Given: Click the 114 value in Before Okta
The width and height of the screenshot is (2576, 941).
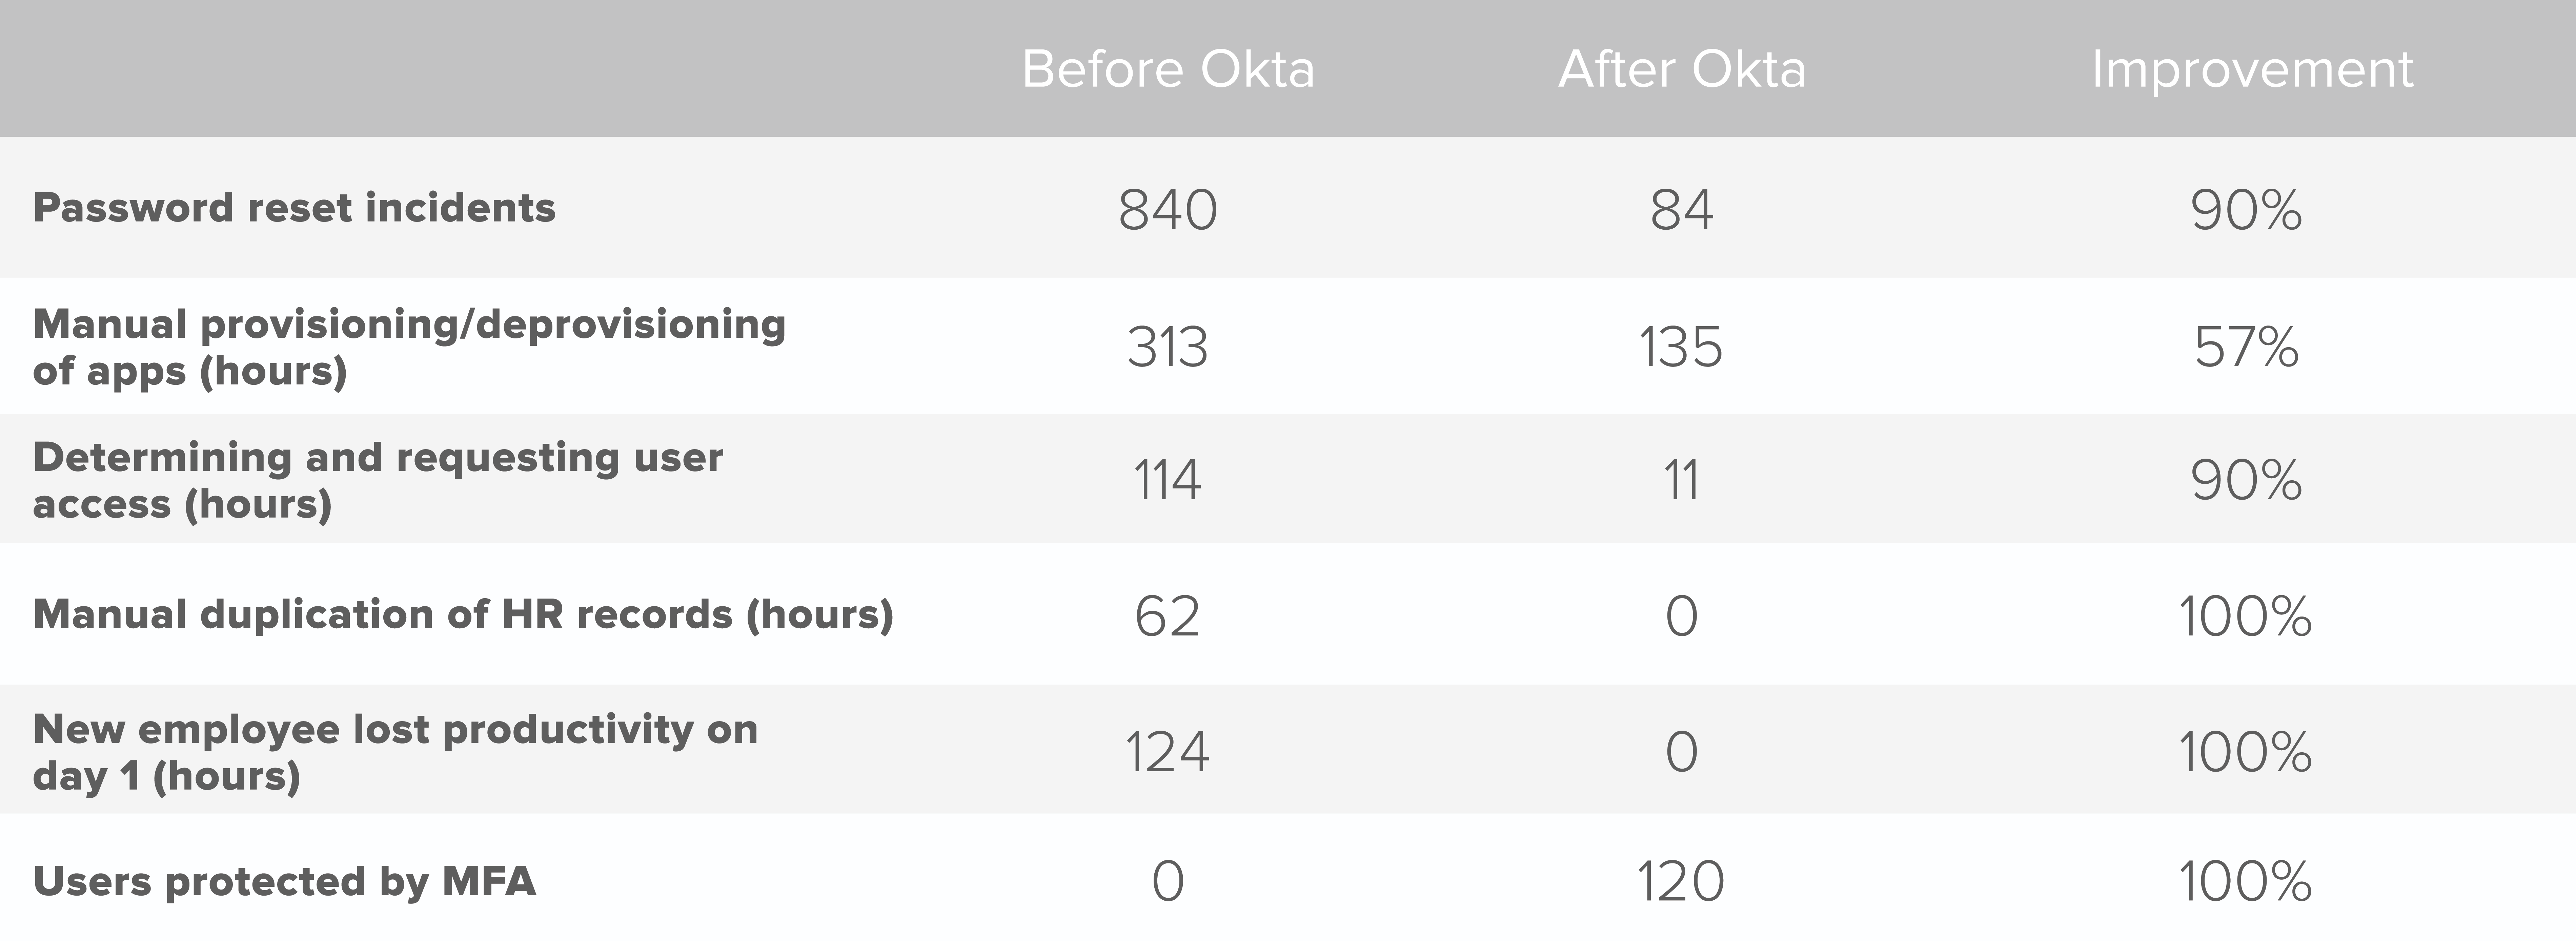Looking at the screenshot, I should coord(1167,481).
